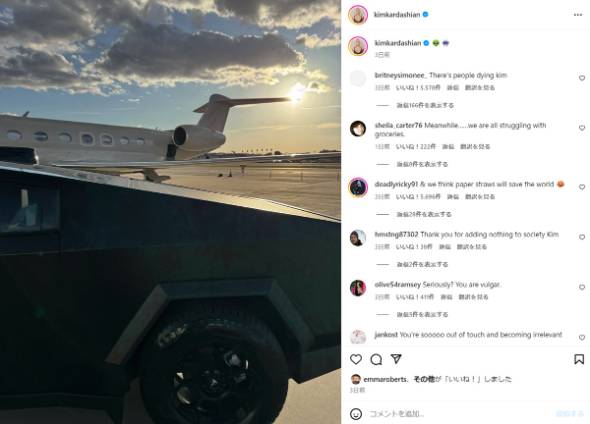
Task: Open comments via the speech bubble icon
Action: point(376,359)
